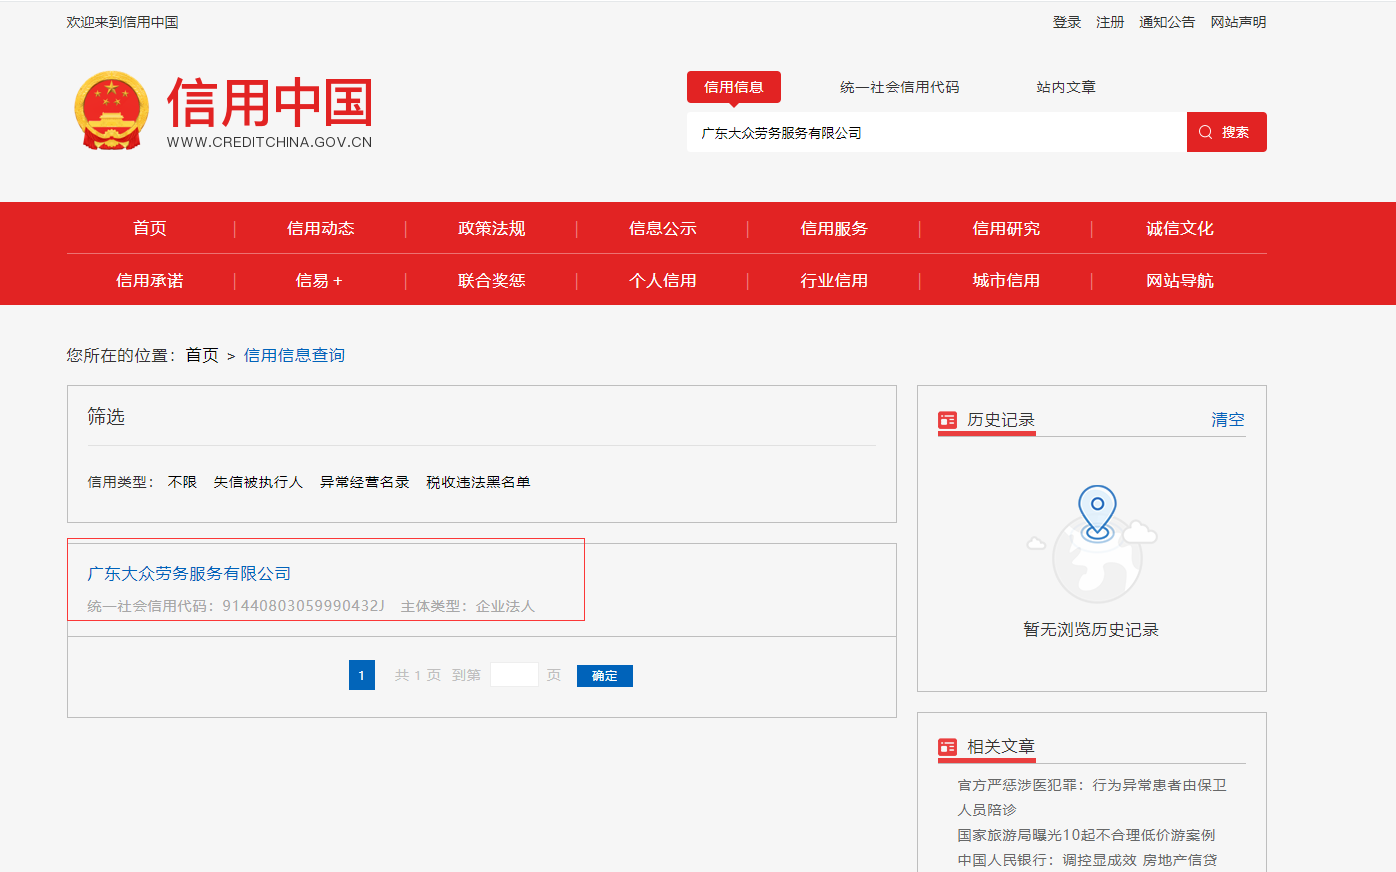Click 清空 to clear browsing history
Viewport: 1396px width, 872px height.
tap(1229, 419)
